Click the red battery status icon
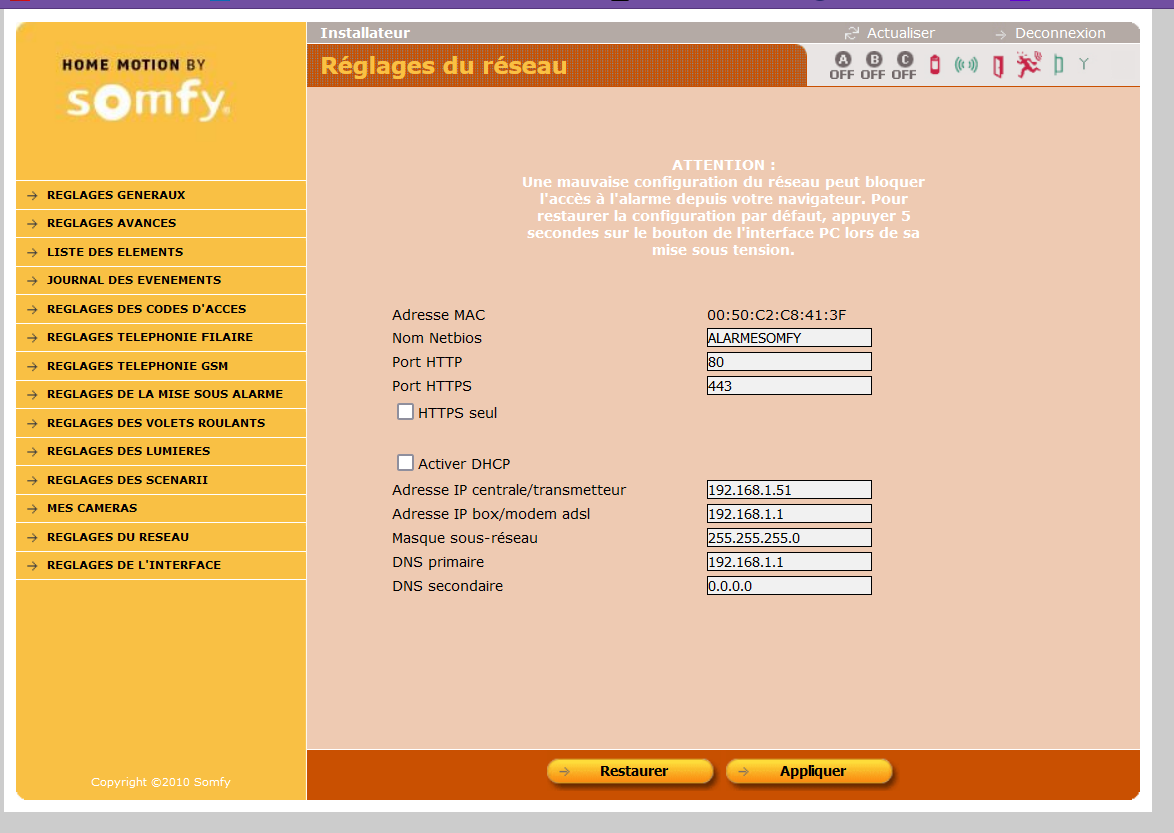 tap(935, 66)
